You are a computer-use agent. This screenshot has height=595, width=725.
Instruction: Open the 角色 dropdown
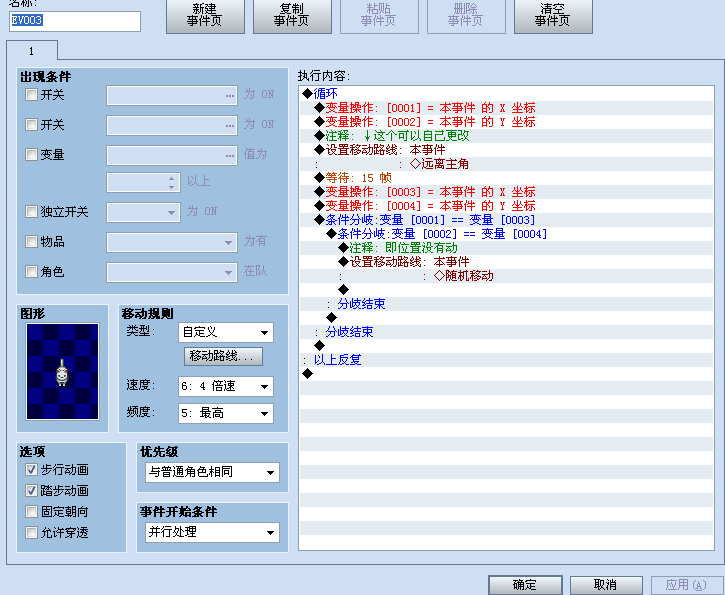(x=172, y=272)
